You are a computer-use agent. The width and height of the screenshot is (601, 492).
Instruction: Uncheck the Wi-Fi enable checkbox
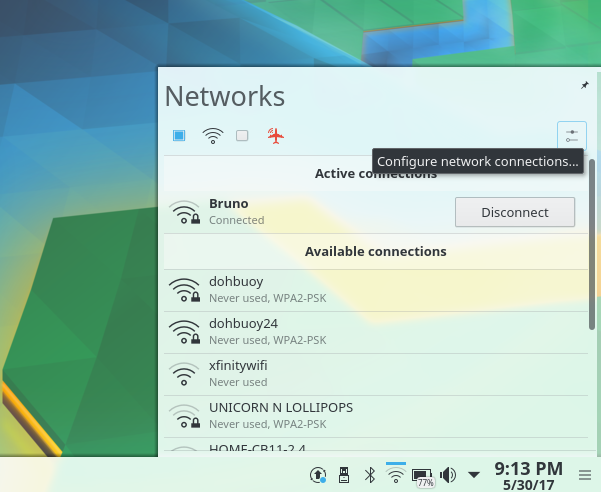coord(180,136)
